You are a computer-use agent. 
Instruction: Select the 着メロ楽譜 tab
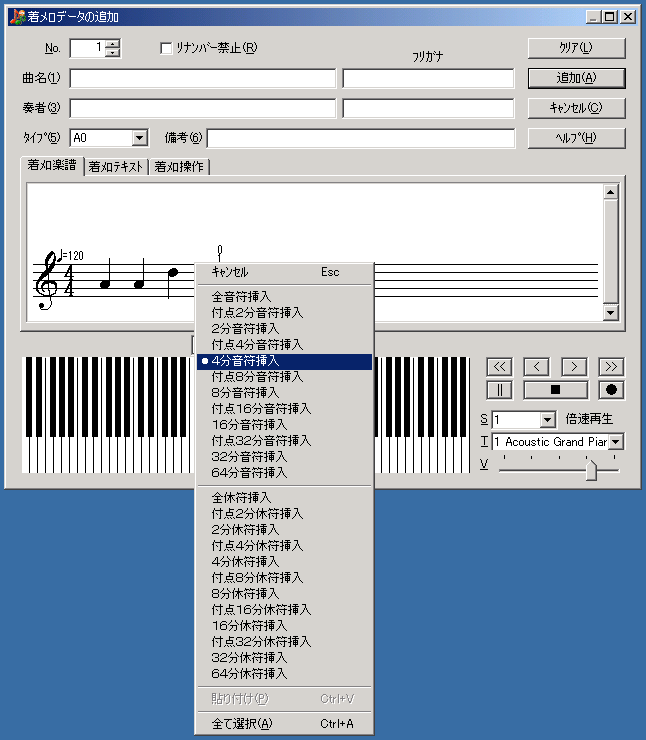coord(52,165)
